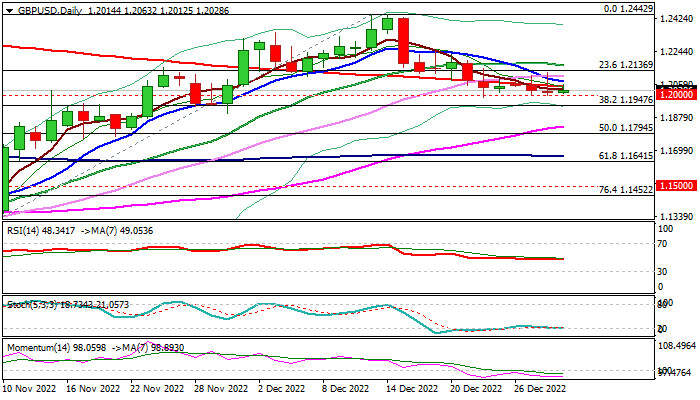This screenshot has width=700, height=400.
Task: Select the Fibonacci 23.6 1.21369 label
Action: (x=625, y=65)
